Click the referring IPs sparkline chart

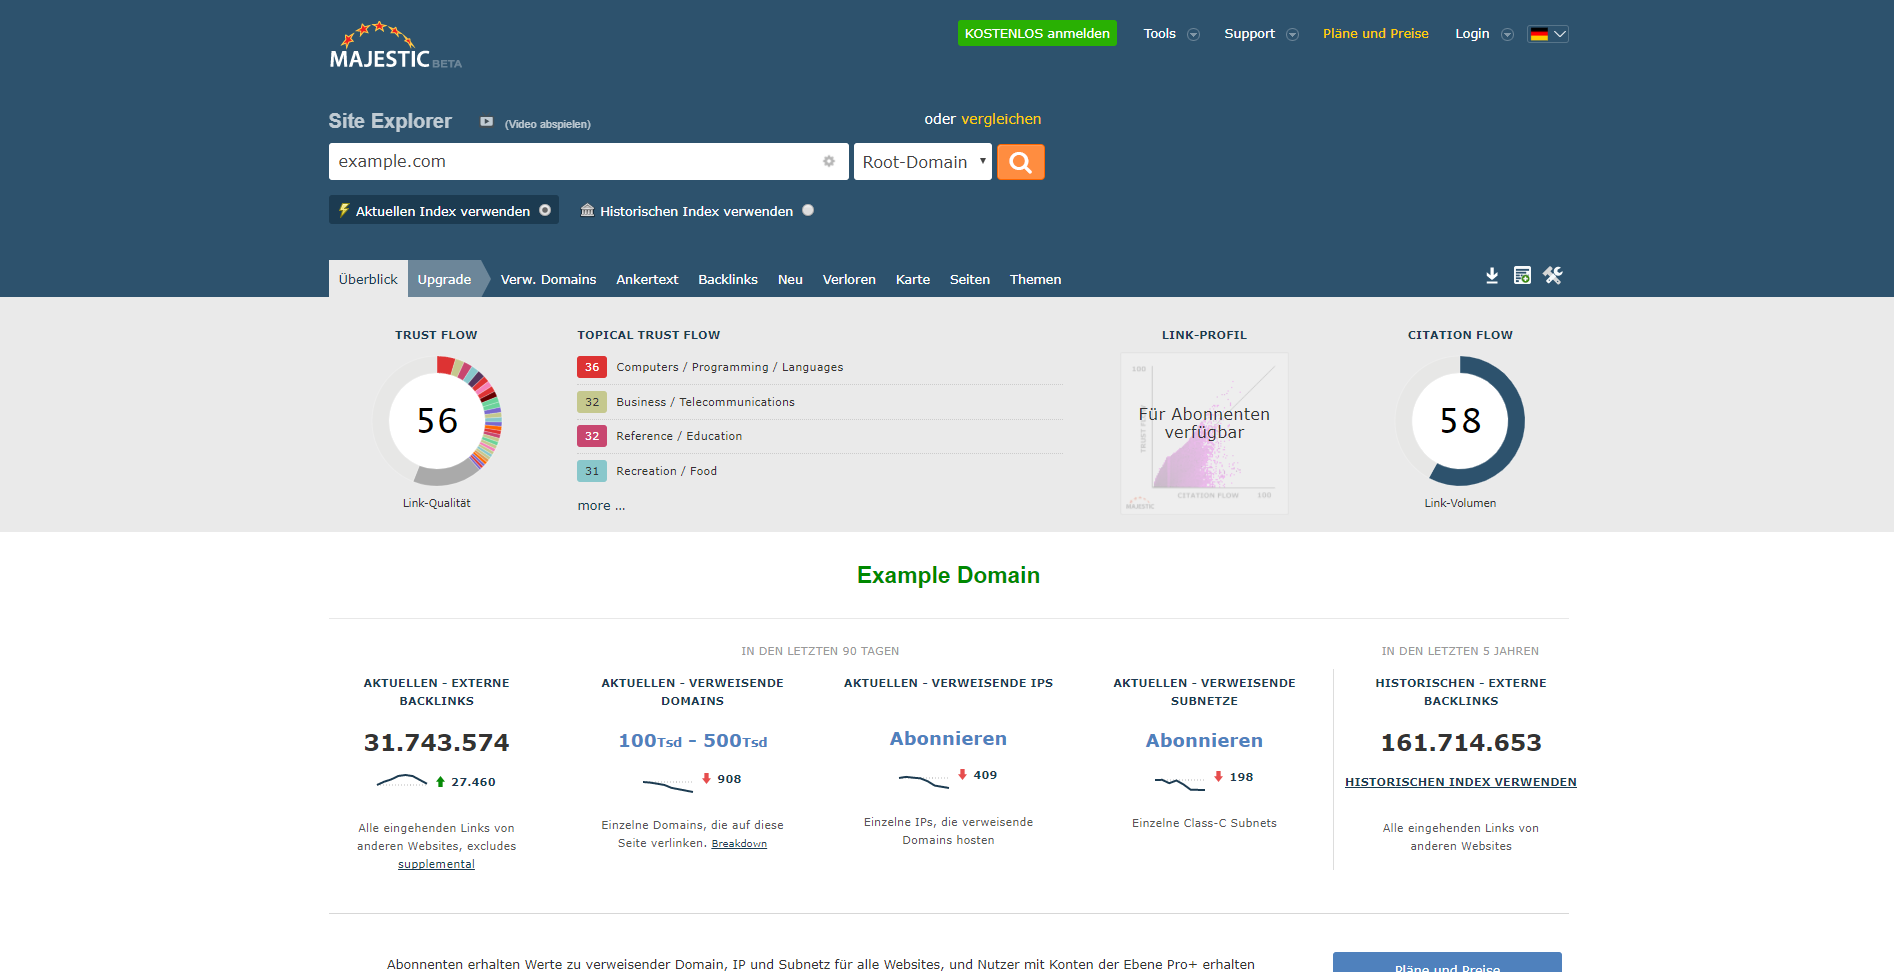[924, 780]
